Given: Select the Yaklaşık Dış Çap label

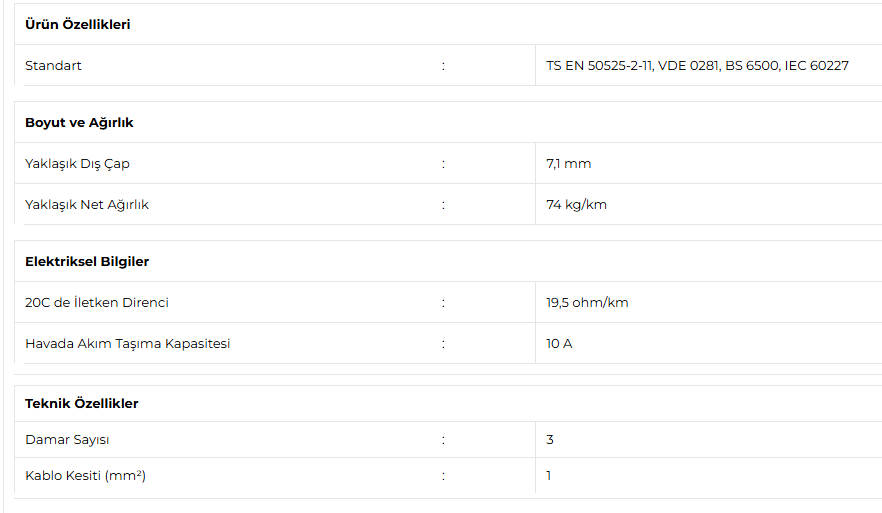Looking at the screenshot, I should (x=77, y=164).
